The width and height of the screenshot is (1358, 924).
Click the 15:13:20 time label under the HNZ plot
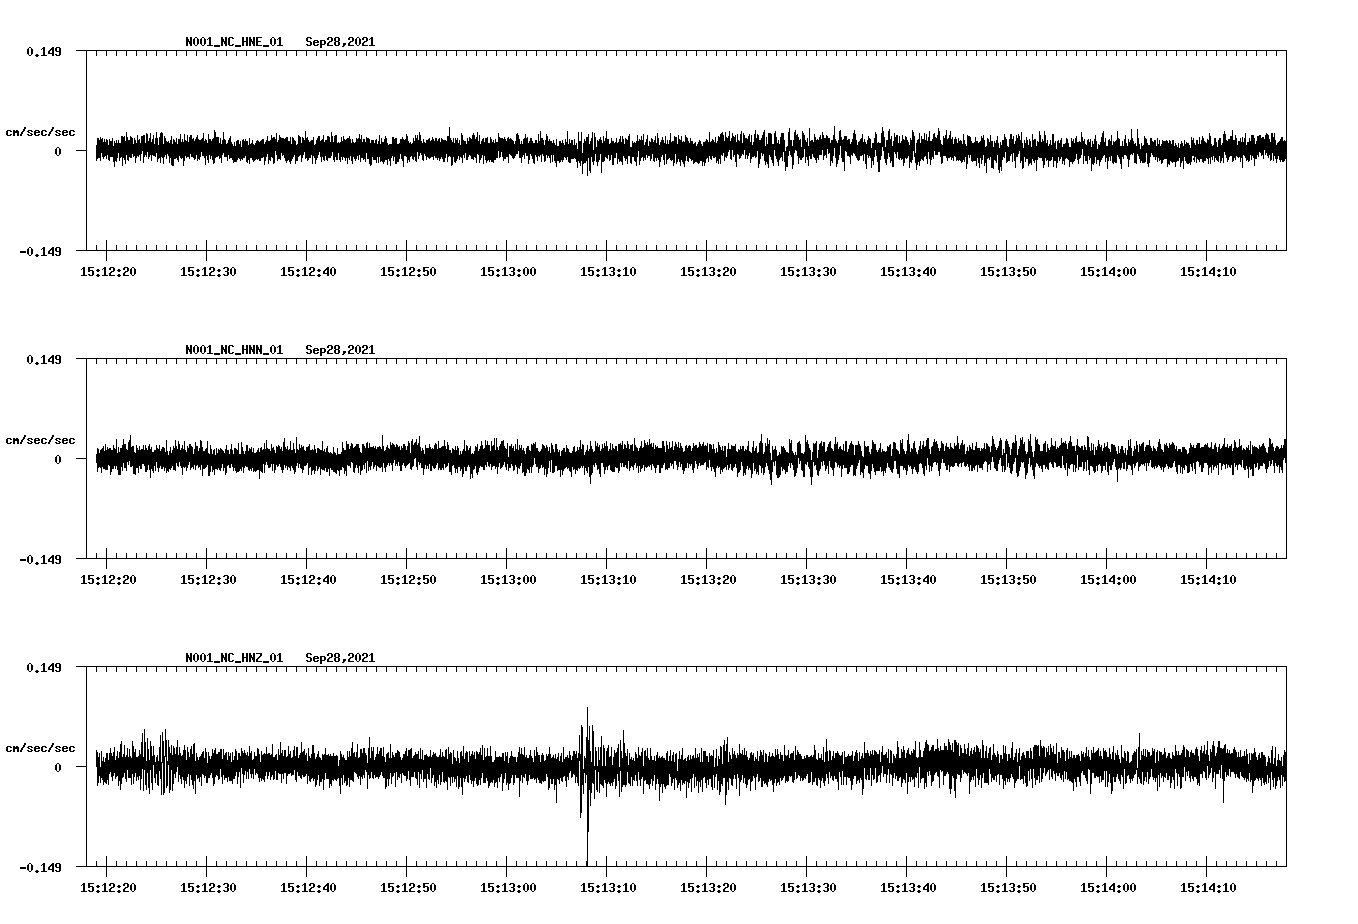708,887
